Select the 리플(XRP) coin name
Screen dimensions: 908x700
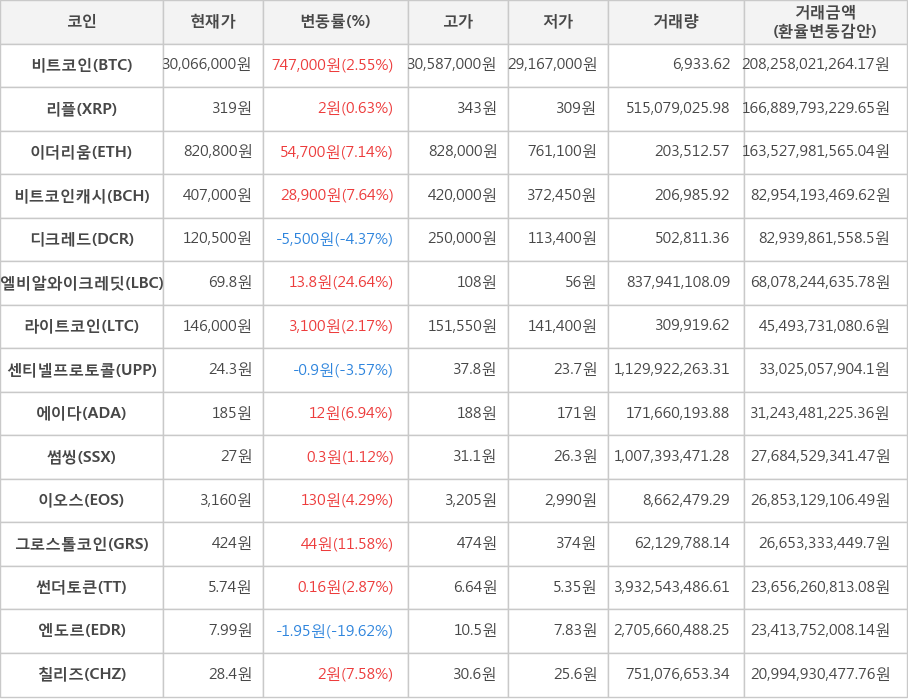click(82, 108)
